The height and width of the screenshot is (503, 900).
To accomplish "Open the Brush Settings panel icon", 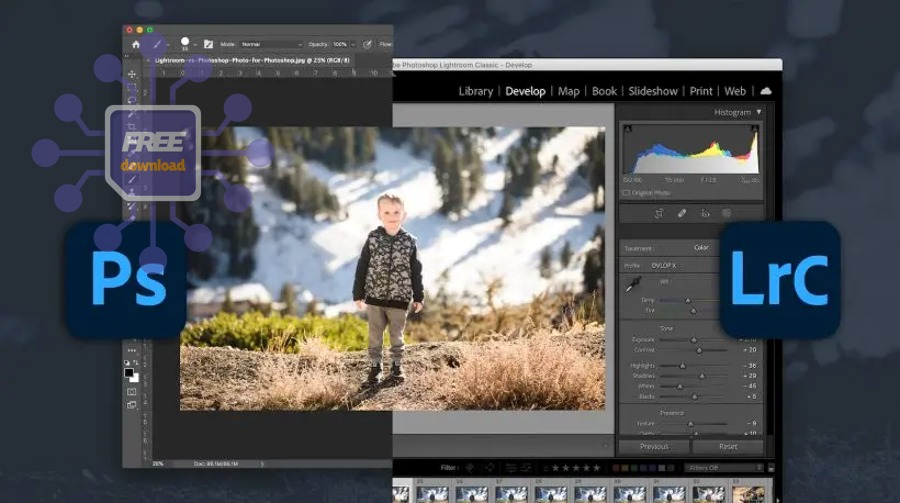I will (x=208, y=44).
